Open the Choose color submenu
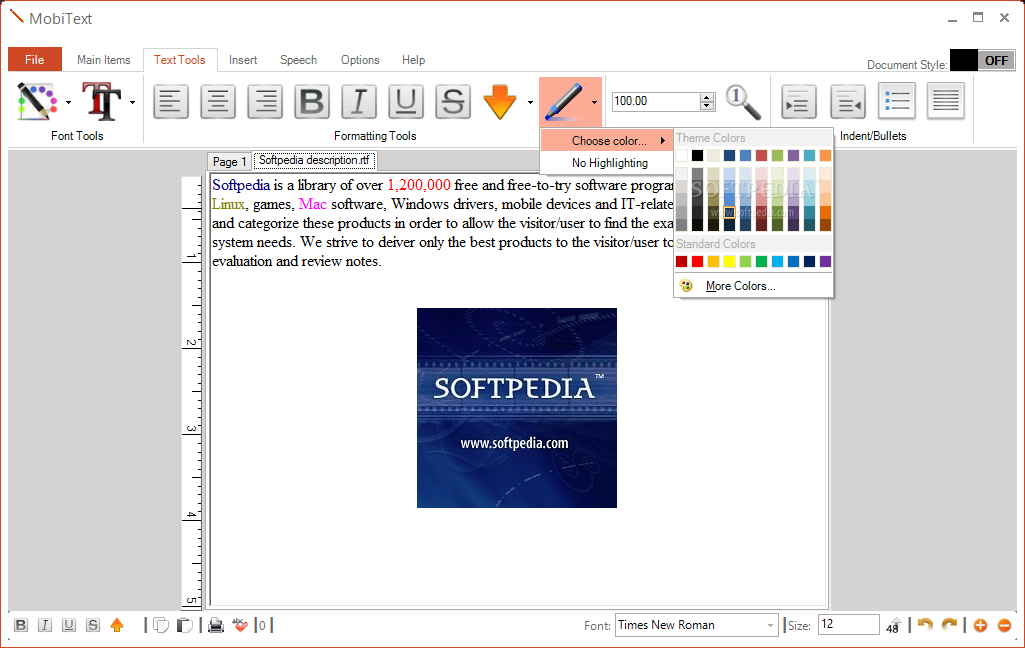1025x648 pixels. click(607, 141)
